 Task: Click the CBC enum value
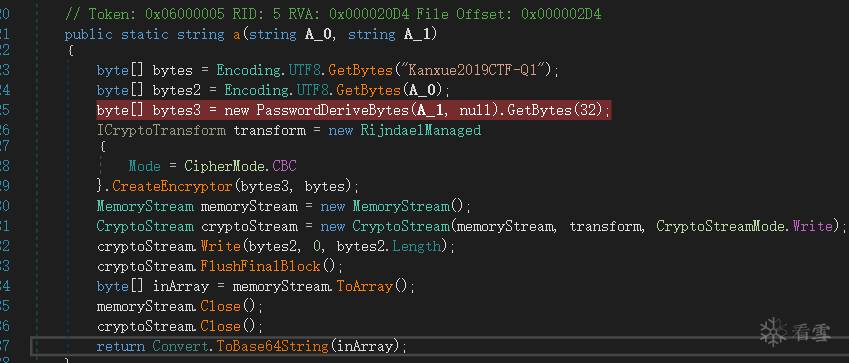point(284,166)
